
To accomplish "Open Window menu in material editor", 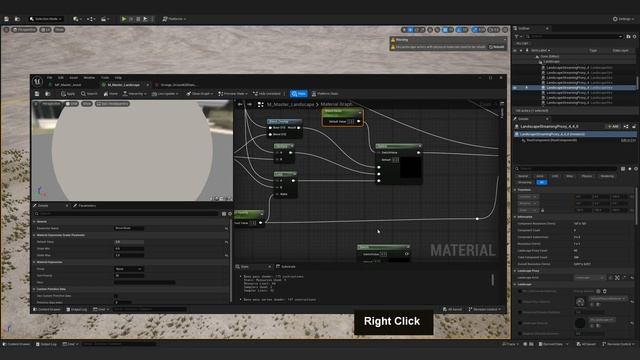I will (89, 78).
